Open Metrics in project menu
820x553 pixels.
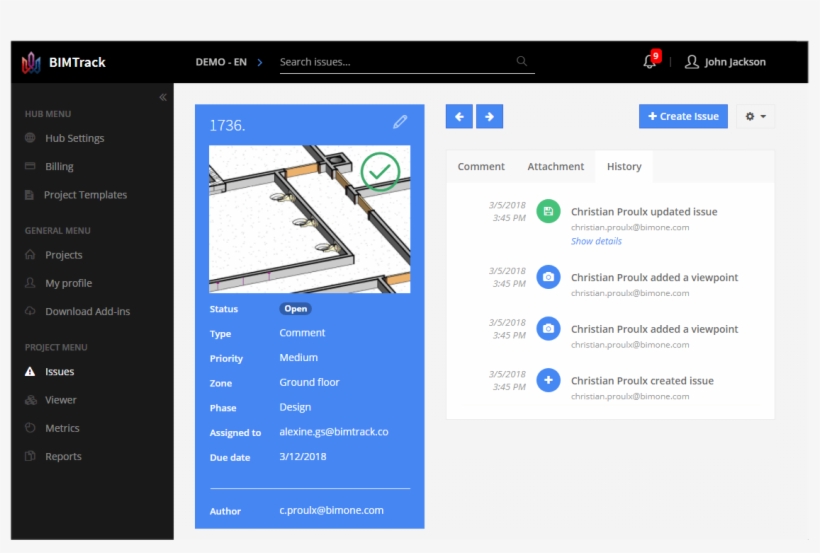(62, 428)
